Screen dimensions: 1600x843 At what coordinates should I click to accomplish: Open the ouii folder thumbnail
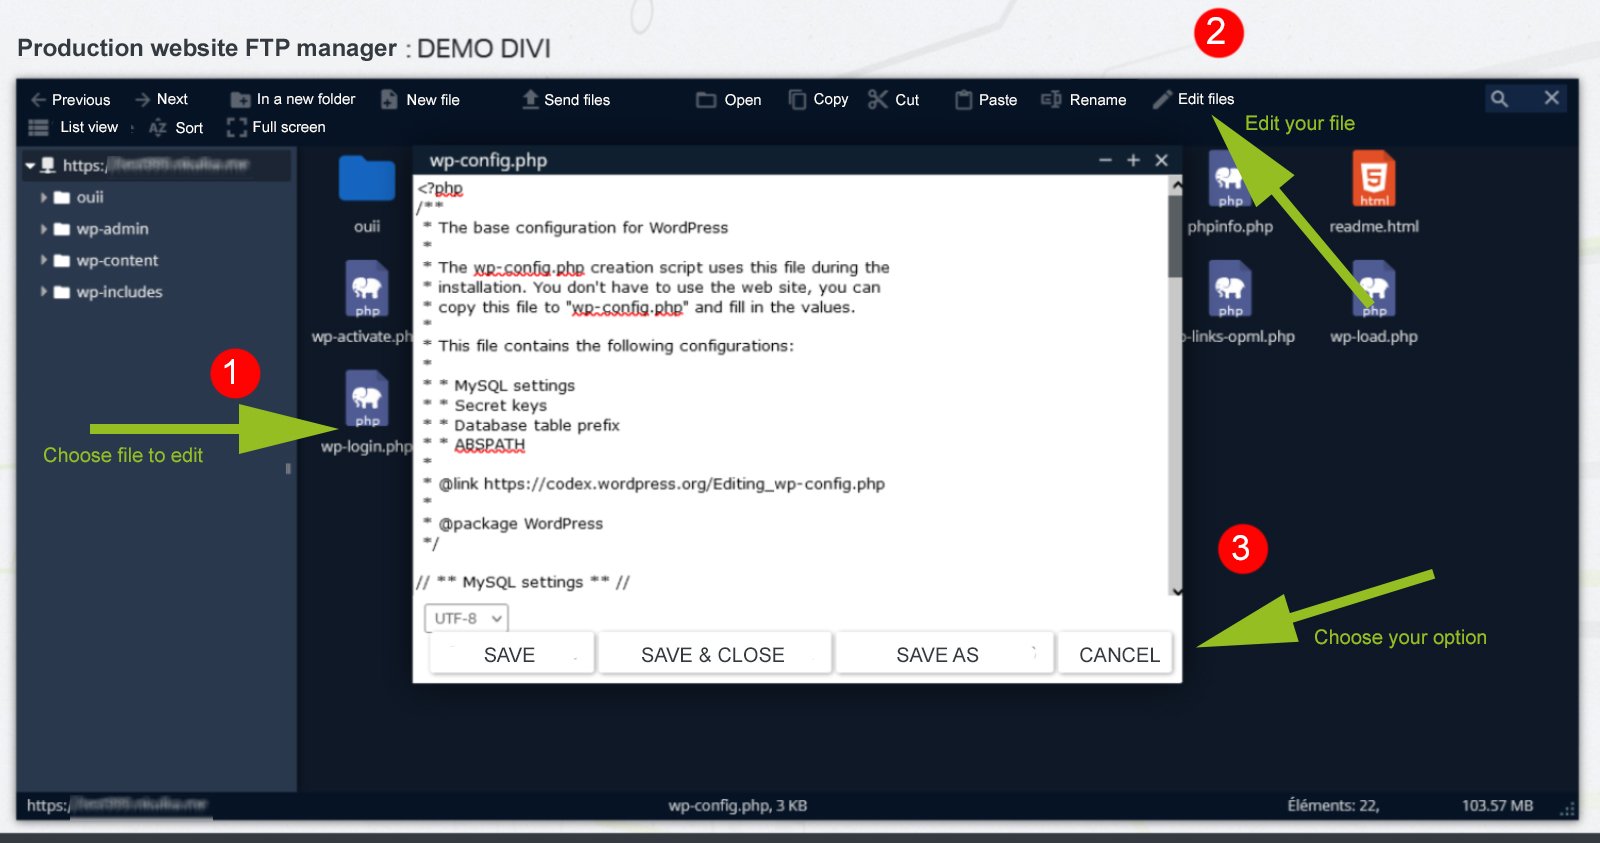tap(367, 180)
